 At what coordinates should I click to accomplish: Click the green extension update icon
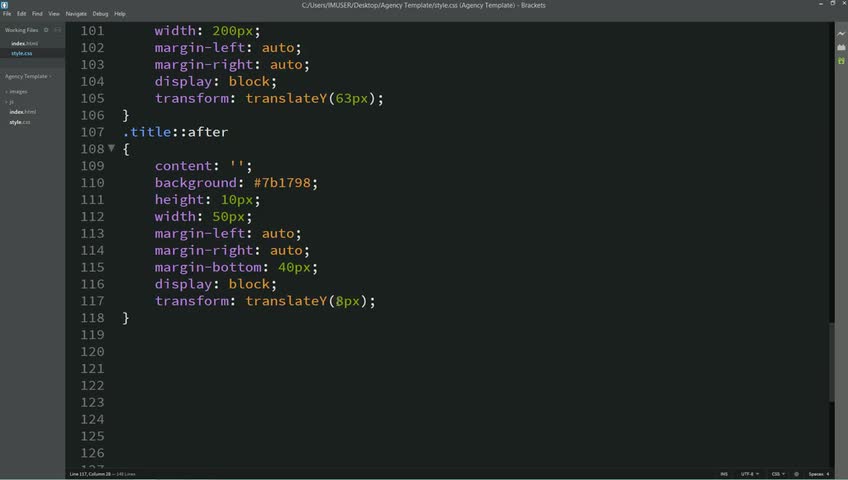click(841, 61)
